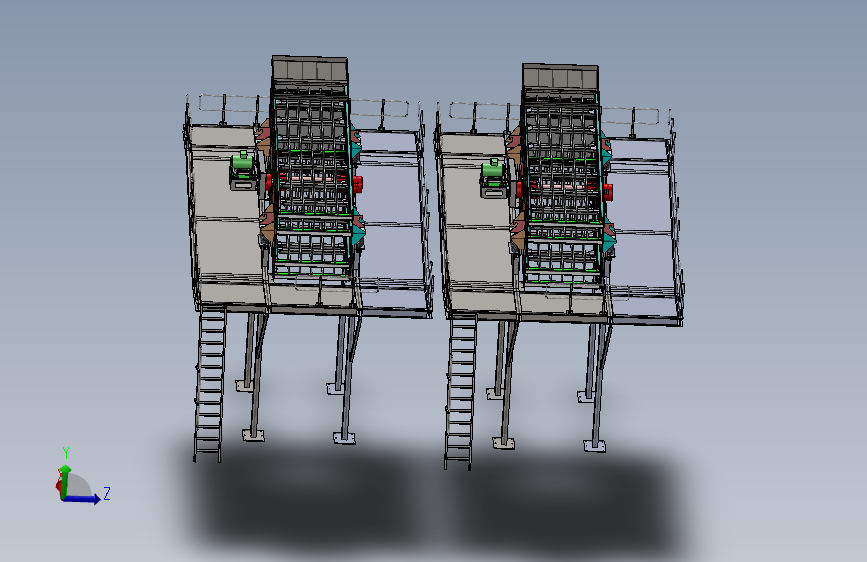Select the right assembly's staircase ladder
867x562 pixels.
coord(460,392)
